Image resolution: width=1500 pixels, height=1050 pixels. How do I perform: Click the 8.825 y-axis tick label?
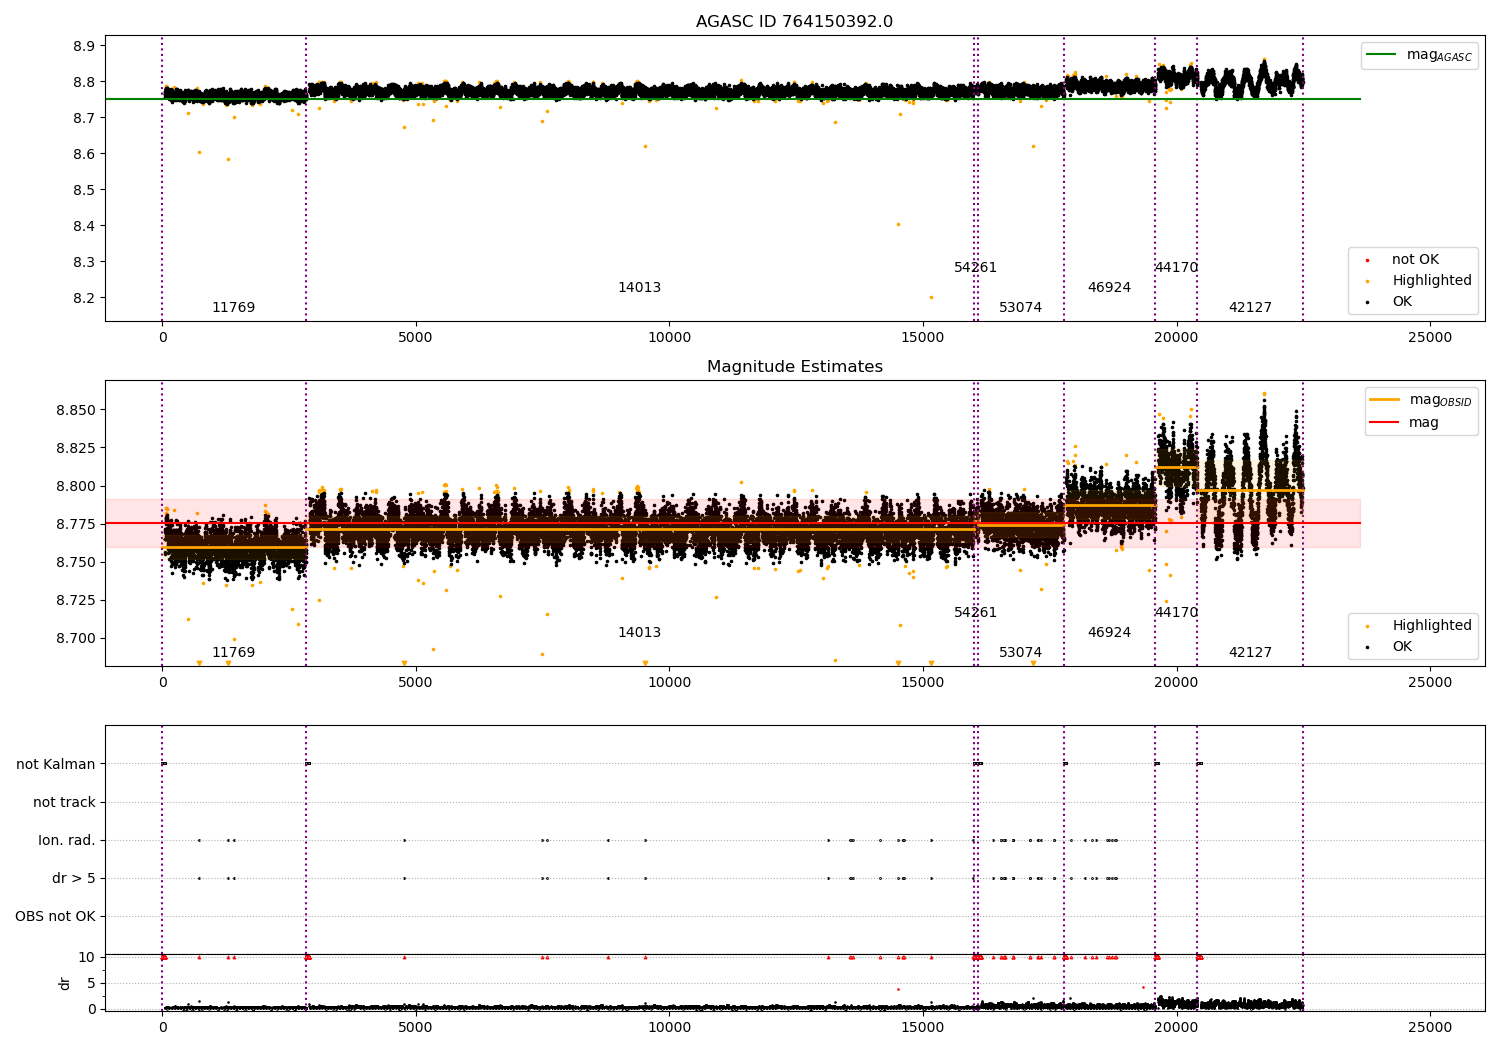(x=76, y=448)
